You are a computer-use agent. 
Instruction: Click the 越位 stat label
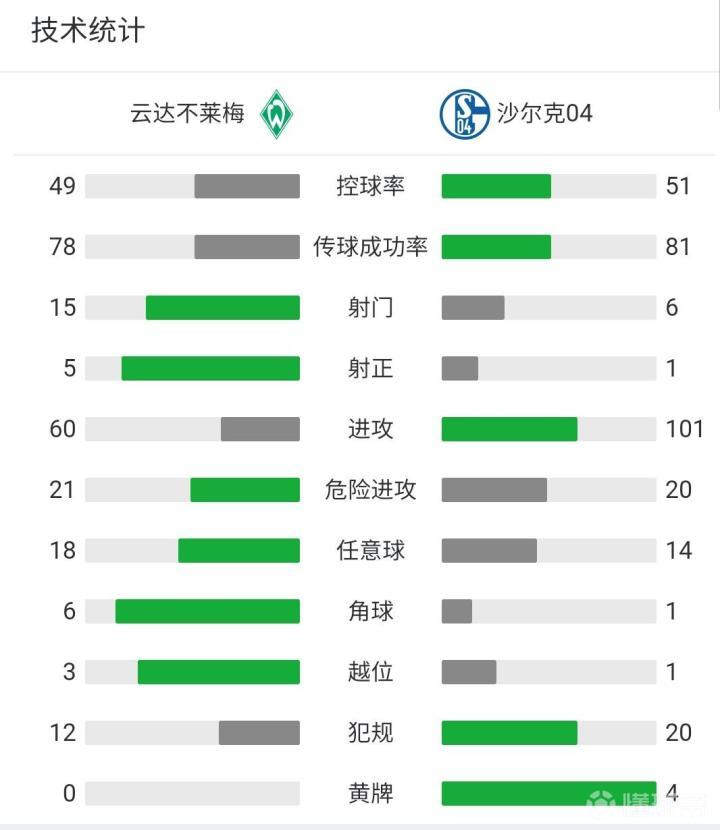point(370,672)
